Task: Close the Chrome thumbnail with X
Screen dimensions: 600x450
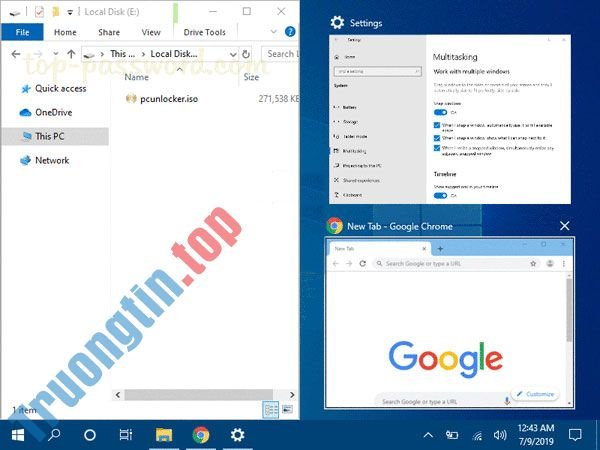Action: coord(564,226)
